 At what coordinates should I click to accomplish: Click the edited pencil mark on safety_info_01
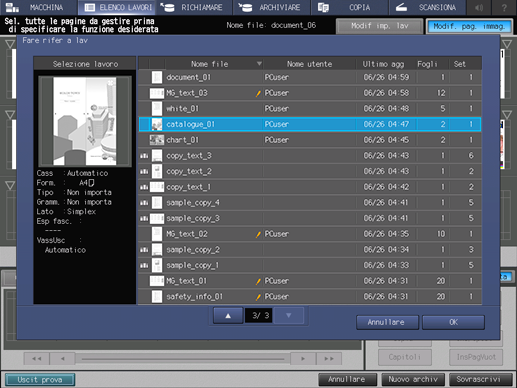[x=258, y=297]
